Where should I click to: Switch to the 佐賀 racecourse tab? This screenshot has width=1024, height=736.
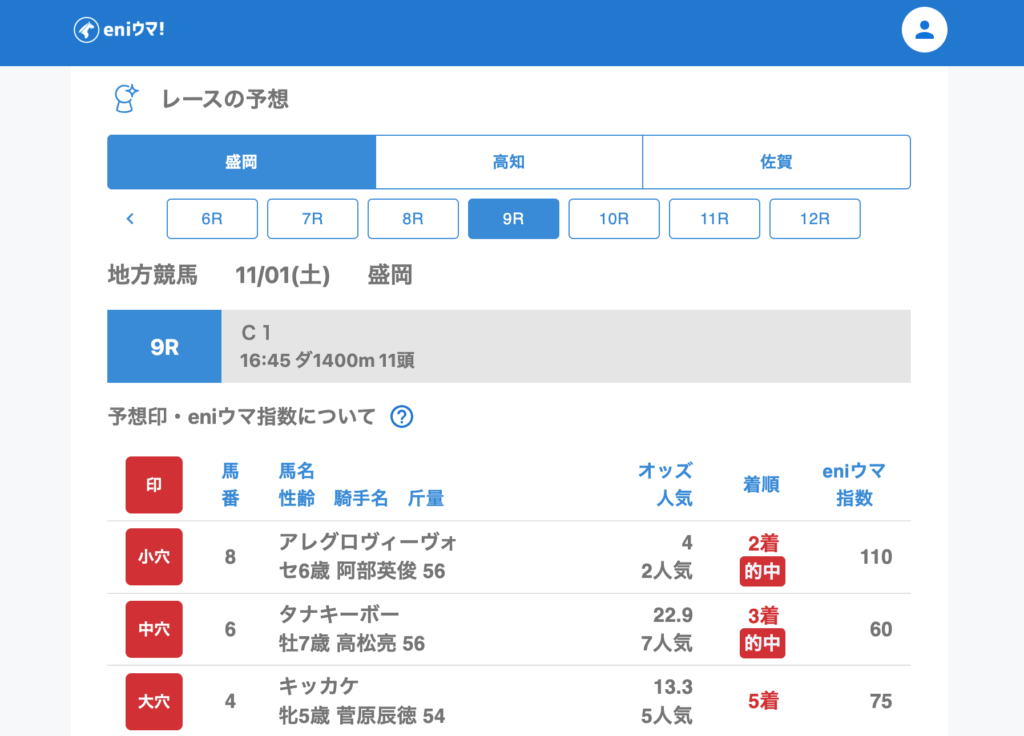pos(776,162)
